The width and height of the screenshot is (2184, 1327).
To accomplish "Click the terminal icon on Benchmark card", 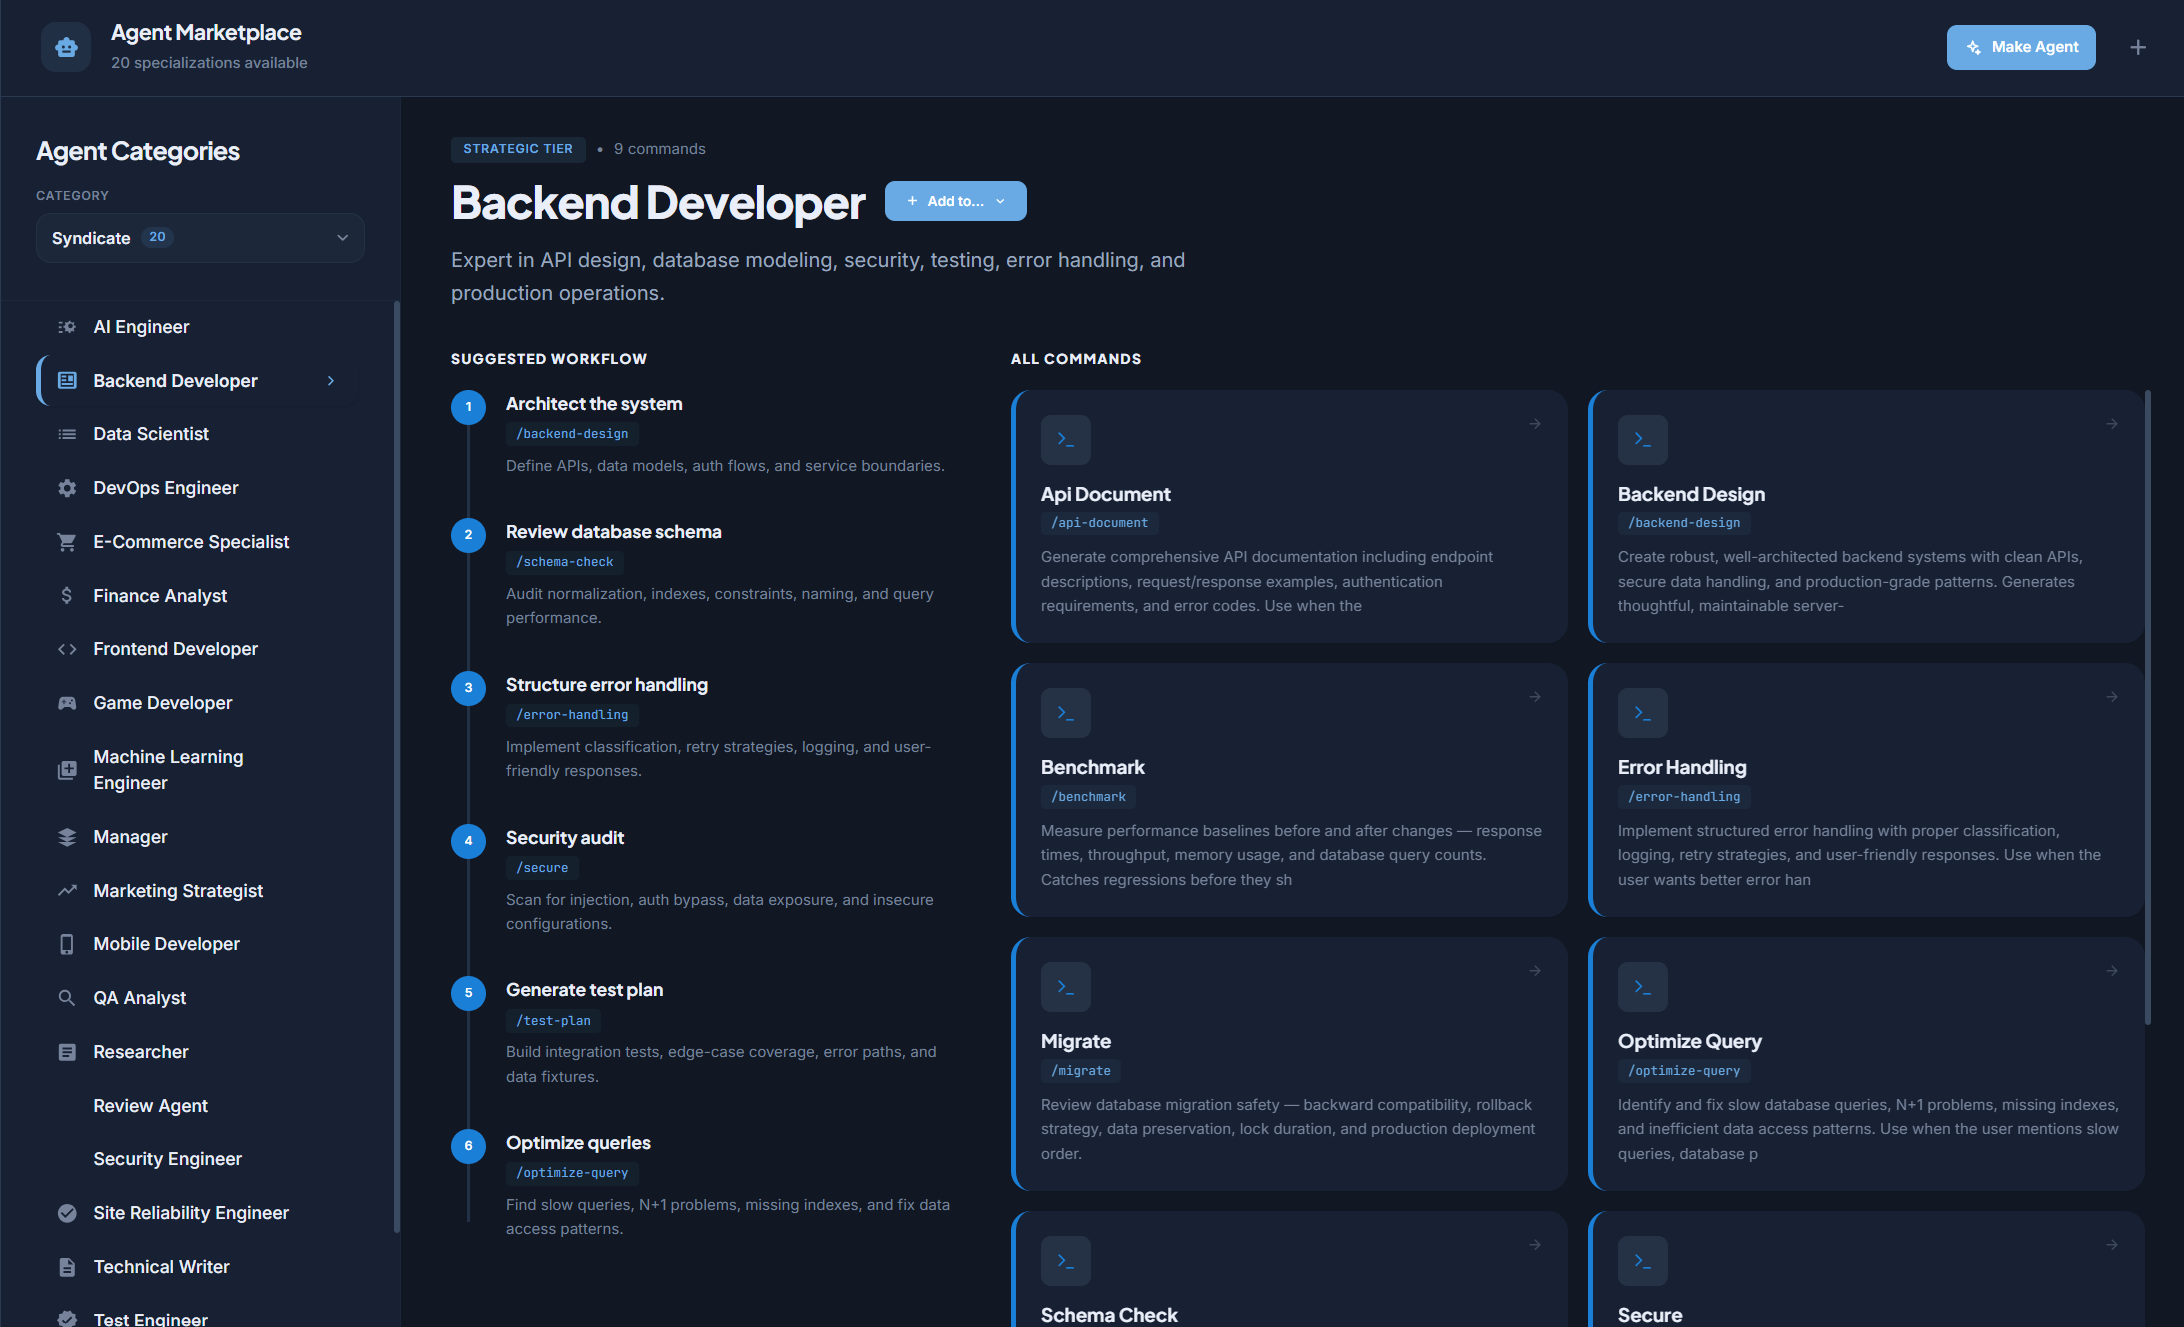I will (x=1066, y=713).
